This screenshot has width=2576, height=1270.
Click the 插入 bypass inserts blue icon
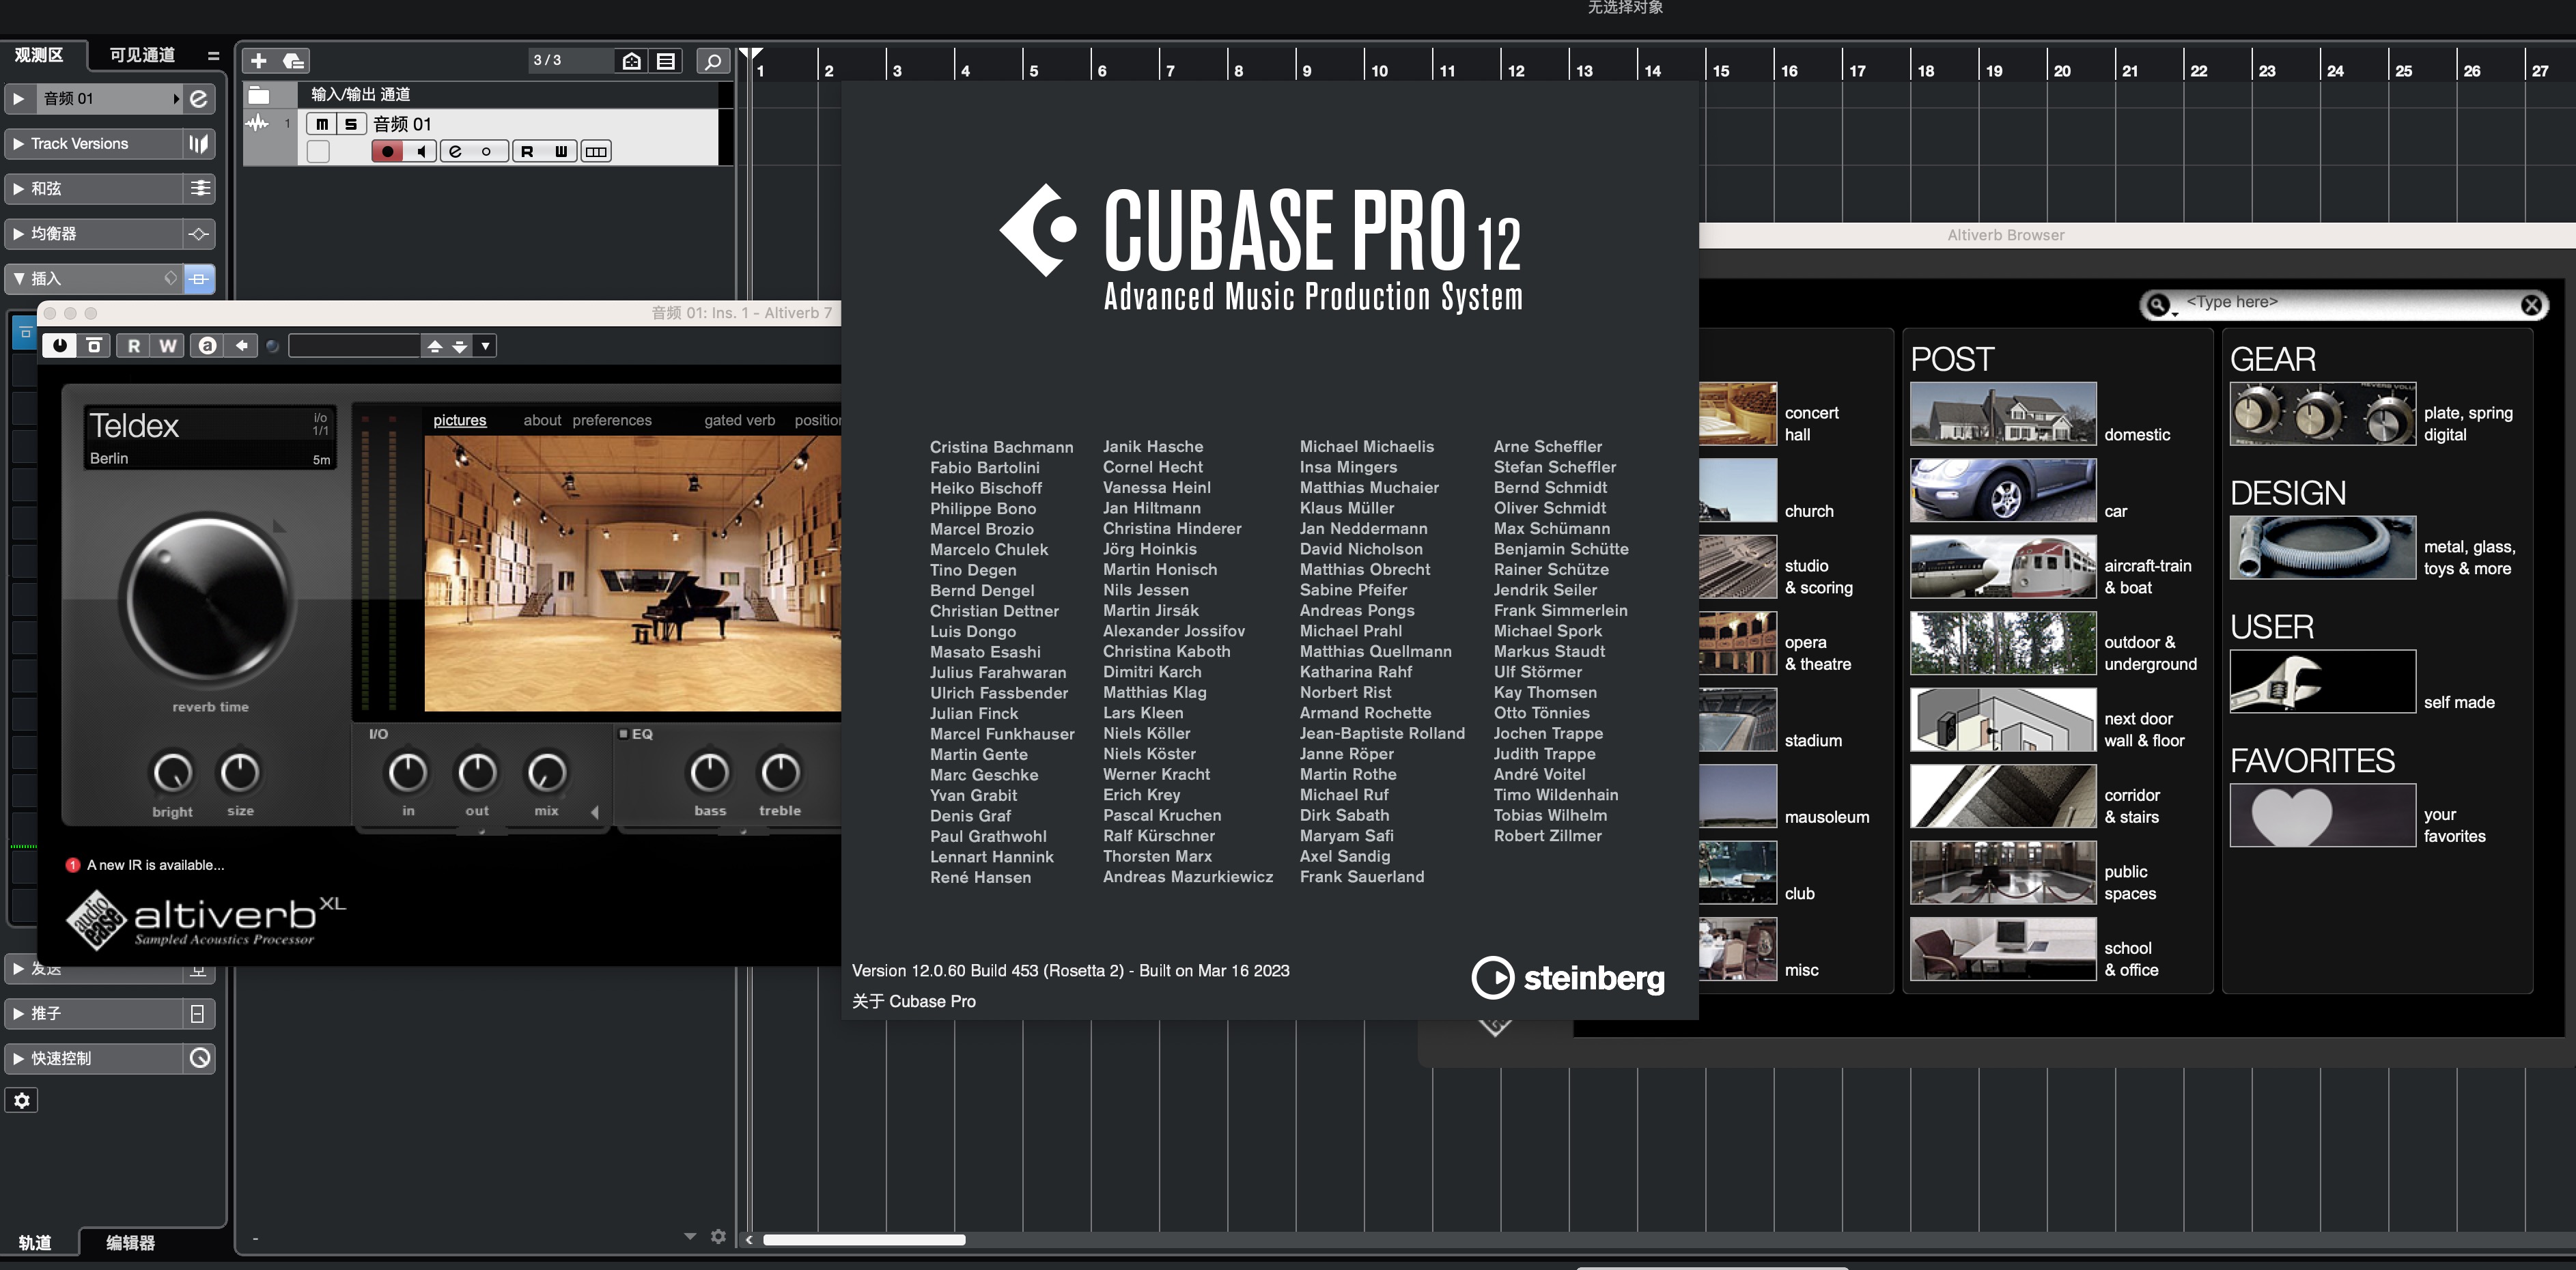click(x=199, y=278)
